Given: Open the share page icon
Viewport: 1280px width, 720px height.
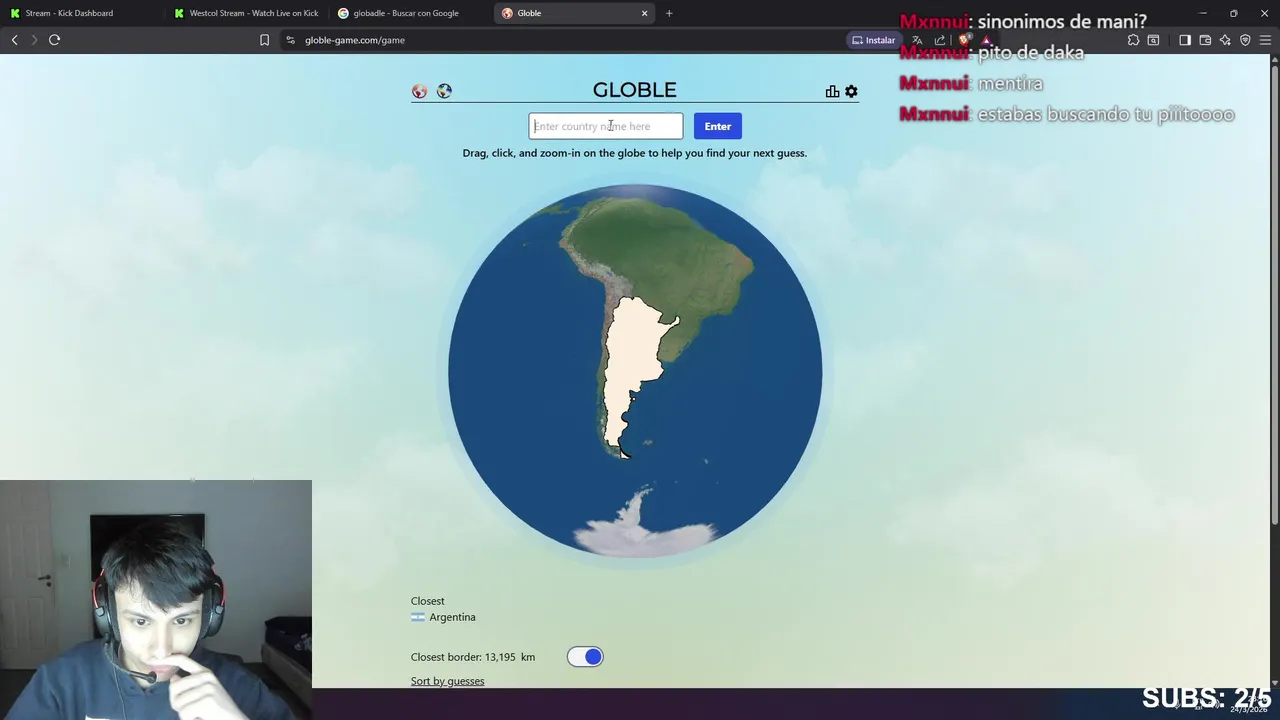Looking at the screenshot, I should click(x=940, y=40).
